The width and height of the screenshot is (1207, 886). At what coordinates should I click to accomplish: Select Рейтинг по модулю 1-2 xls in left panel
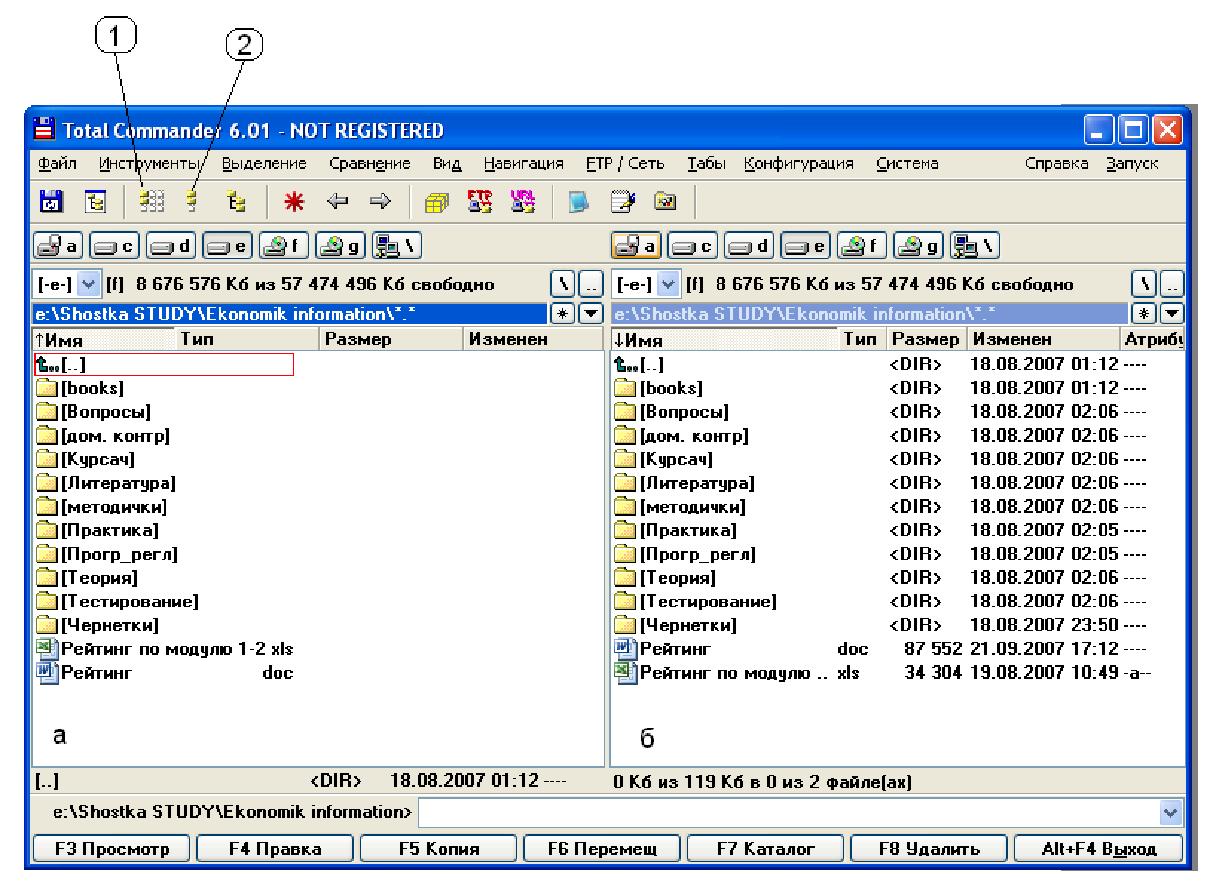click(164, 649)
